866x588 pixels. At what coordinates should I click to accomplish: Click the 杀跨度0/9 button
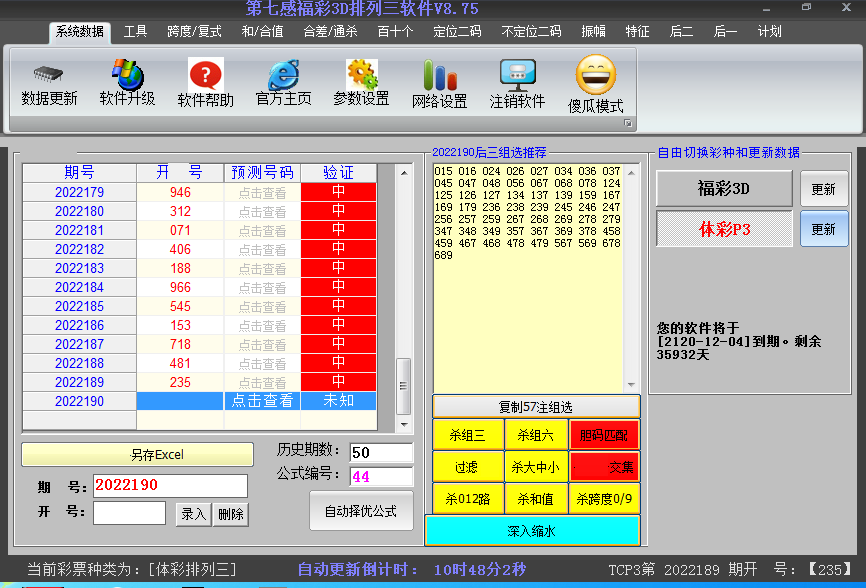pyautogui.click(x=604, y=499)
